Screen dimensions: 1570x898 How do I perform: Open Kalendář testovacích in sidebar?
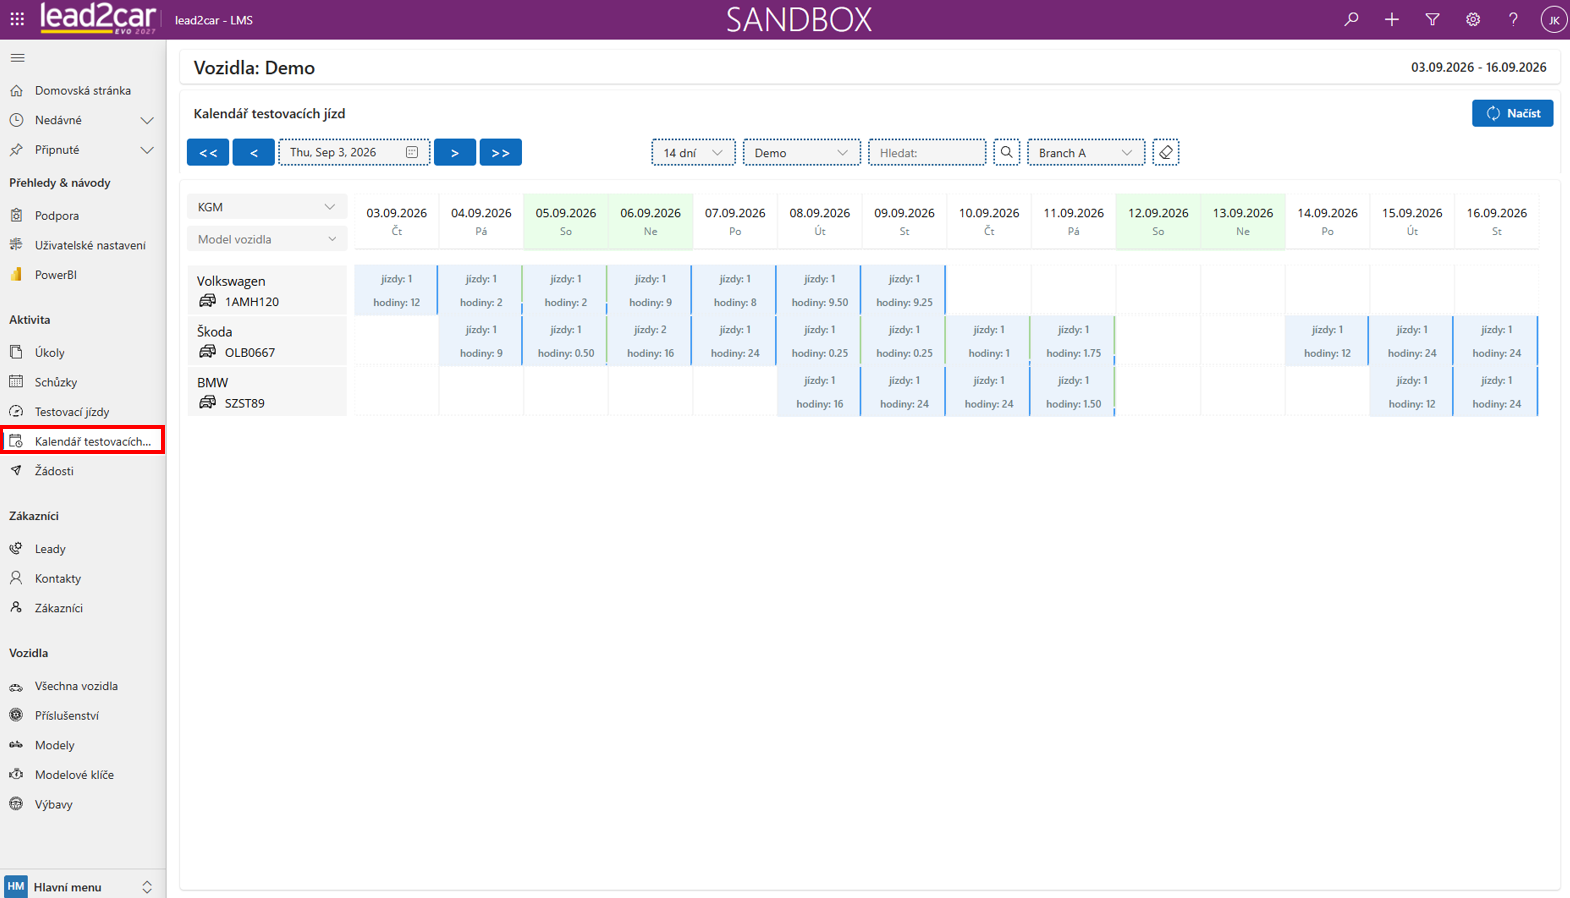click(83, 441)
